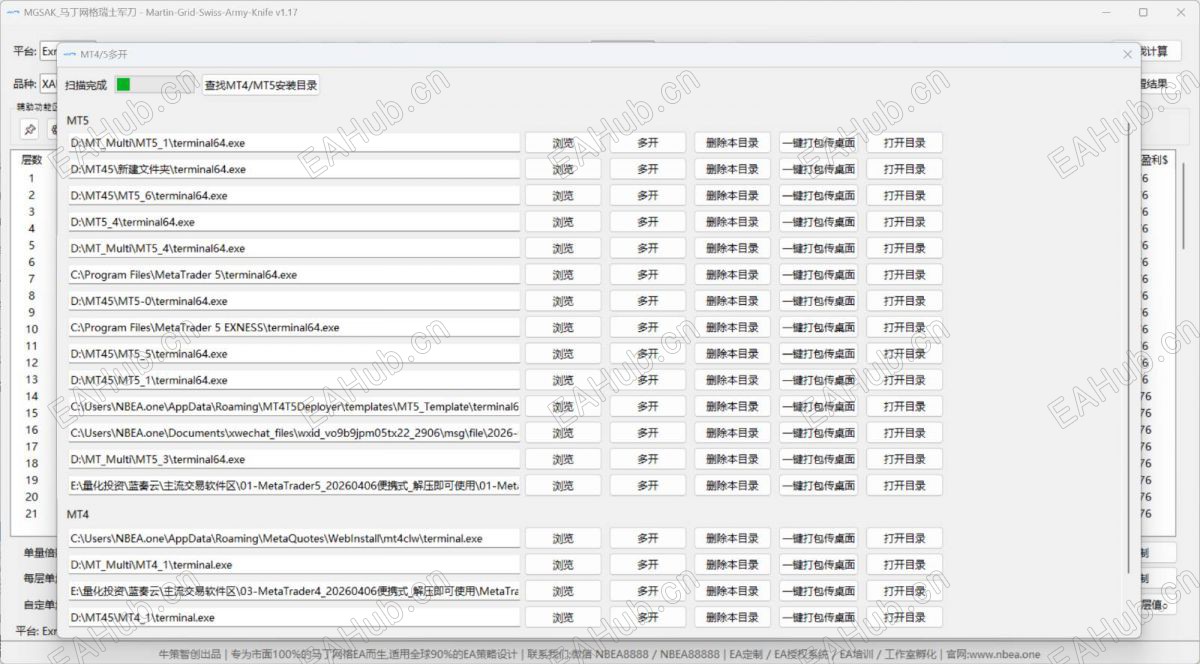Select path field MetaTrader 5 EXNESS\terminal64.exe
1200x664 pixels.
[x=294, y=327]
